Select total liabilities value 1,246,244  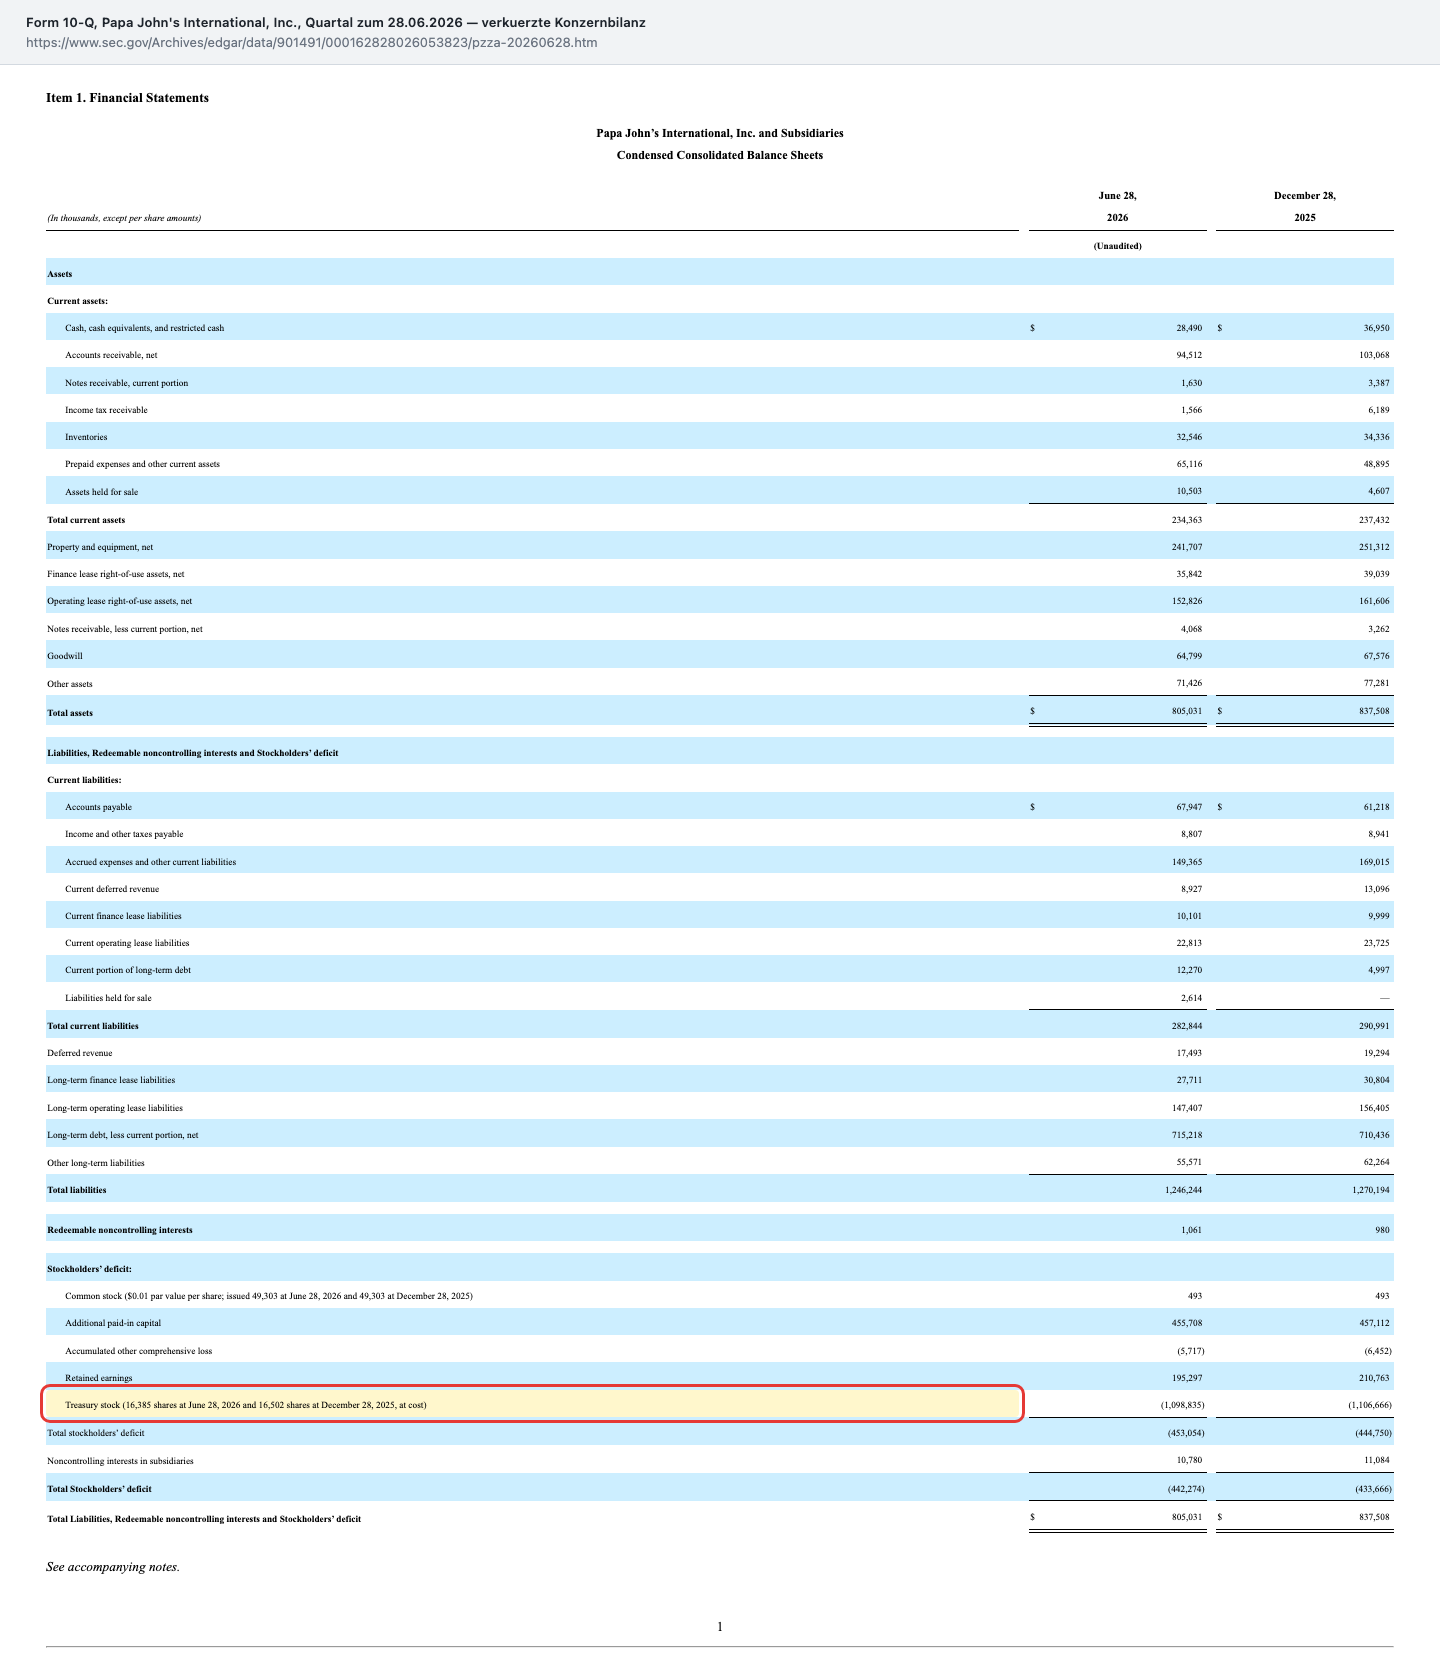[1184, 1190]
